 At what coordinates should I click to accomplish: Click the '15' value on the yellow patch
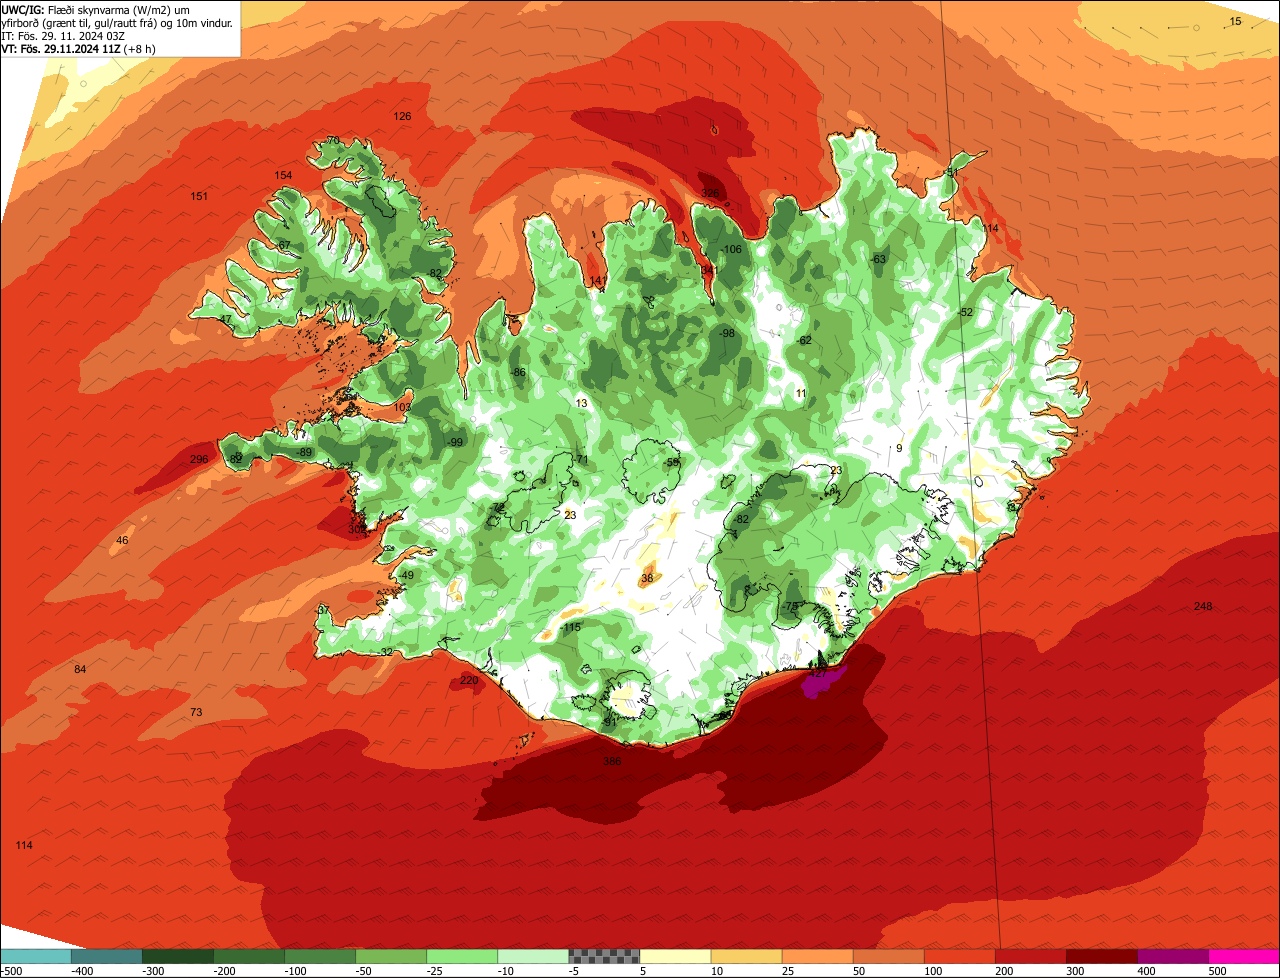(x=1236, y=21)
